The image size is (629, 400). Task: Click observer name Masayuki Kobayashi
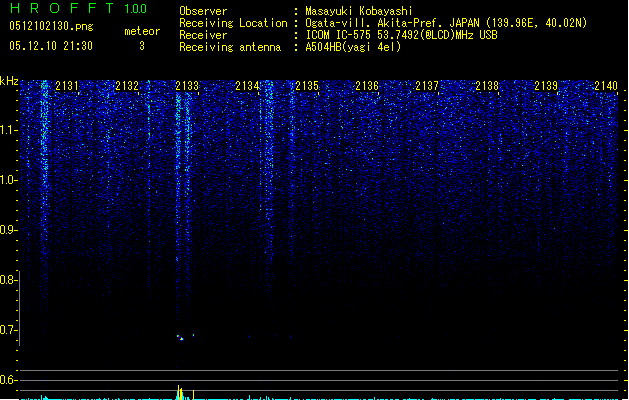(x=359, y=11)
